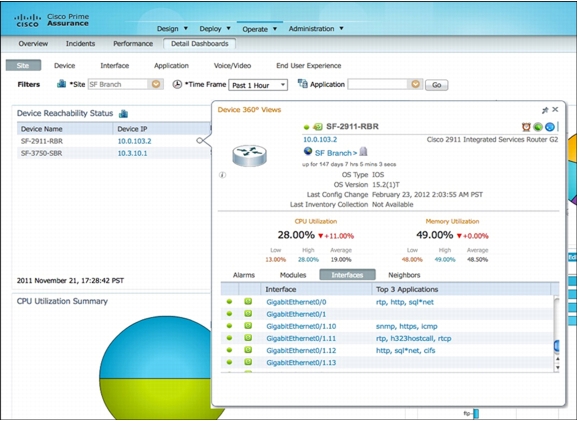Select the Voice/Video dashboard tab
The width and height of the screenshot is (578, 421).
point(232,66)
